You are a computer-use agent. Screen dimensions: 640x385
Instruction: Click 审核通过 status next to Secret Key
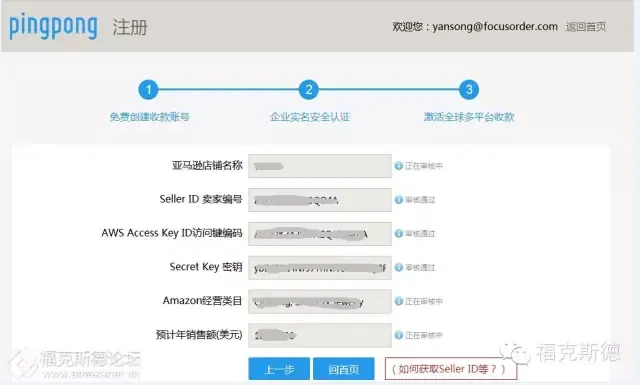(x=420, y=267)
